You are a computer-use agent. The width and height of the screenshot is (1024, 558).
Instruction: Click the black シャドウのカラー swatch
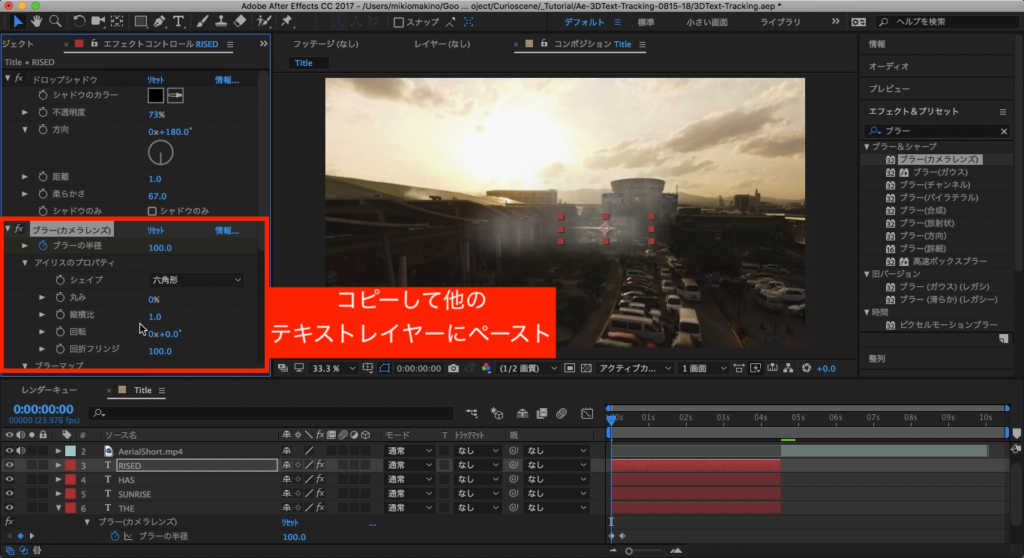coord(156,96)
